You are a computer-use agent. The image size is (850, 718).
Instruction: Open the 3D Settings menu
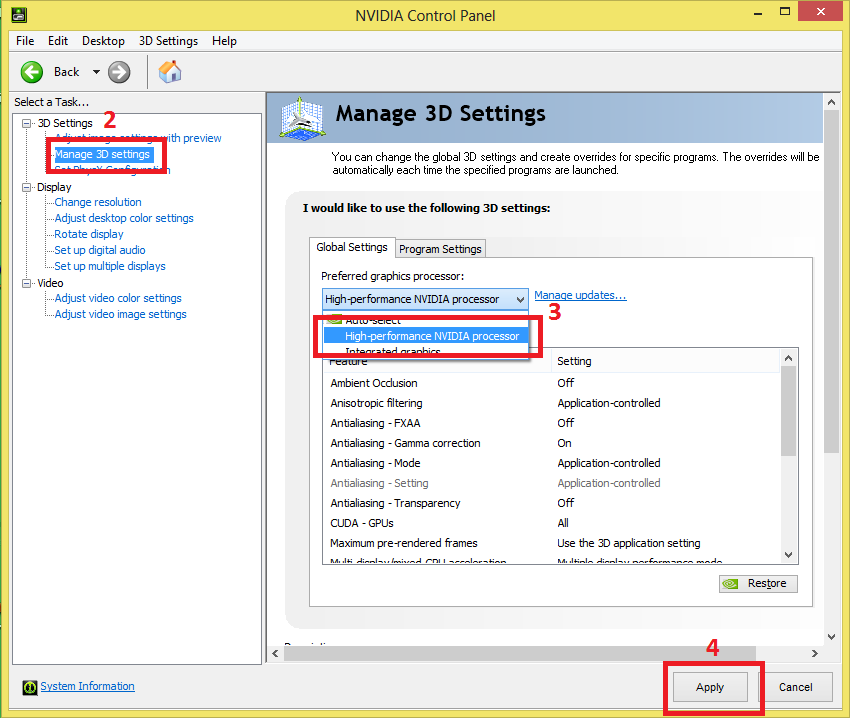pos(168,41)
